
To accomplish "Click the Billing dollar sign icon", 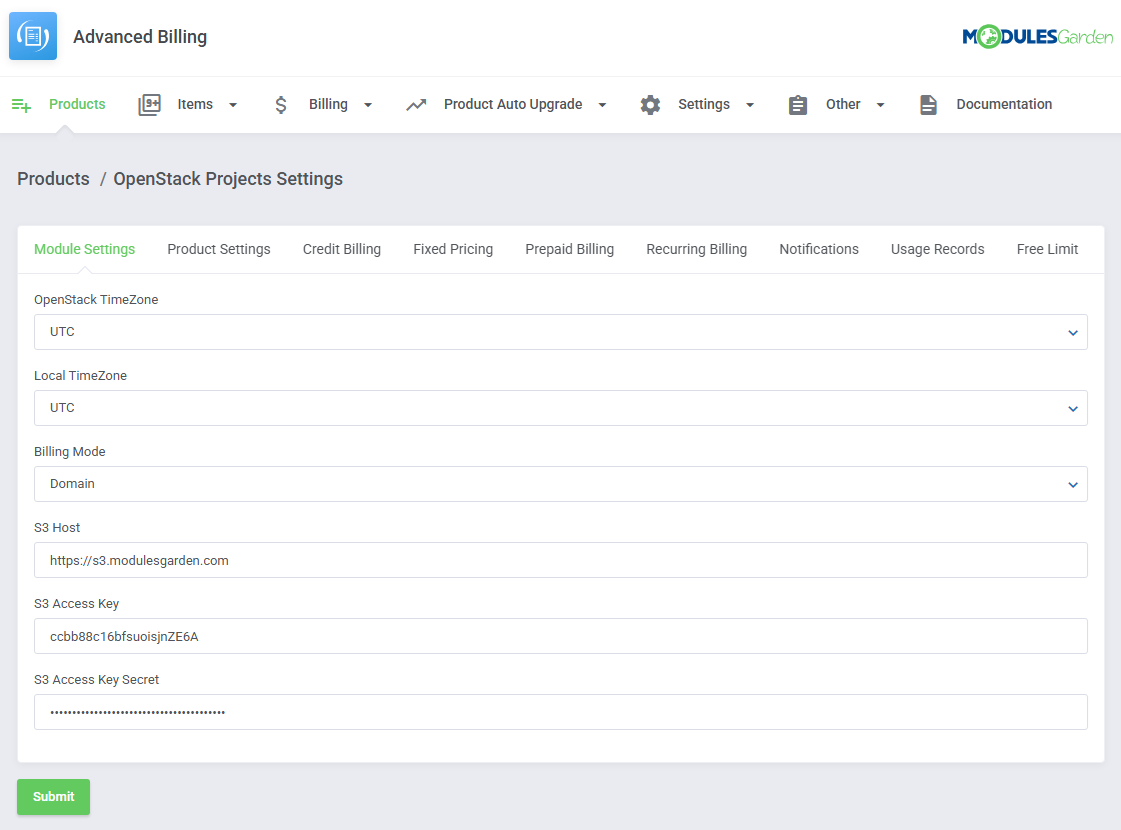I will (x=281, y=105).
